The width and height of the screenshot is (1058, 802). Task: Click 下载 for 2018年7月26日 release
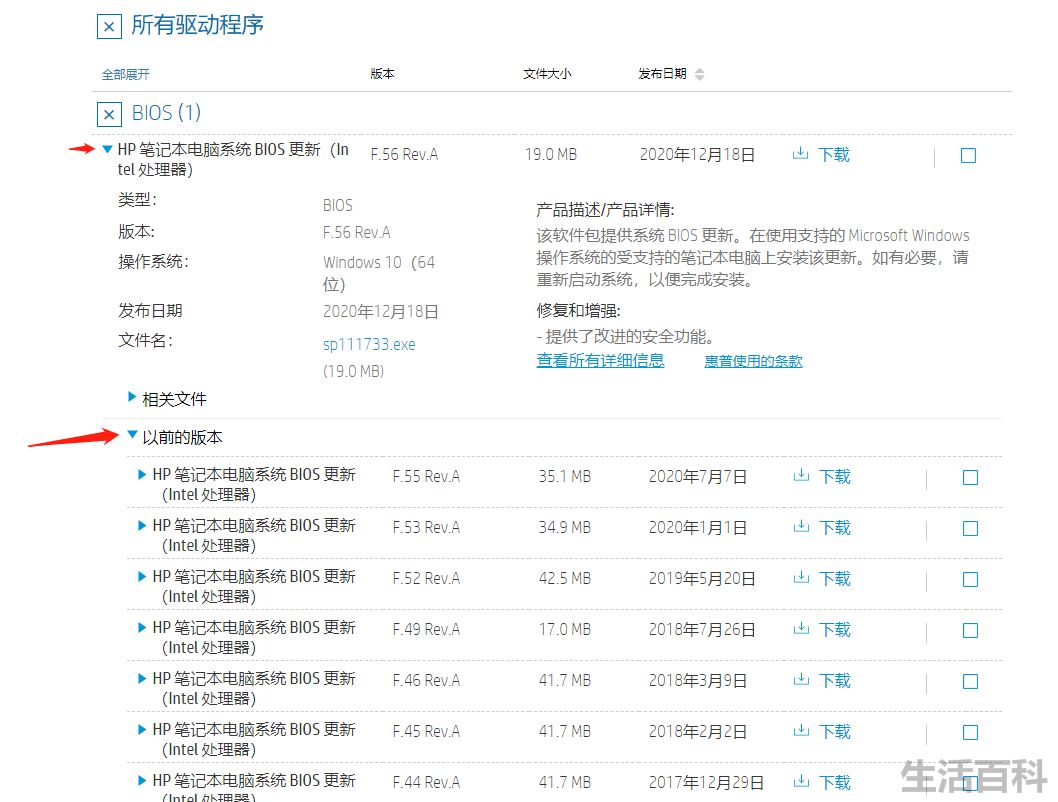tap(835, 629)
